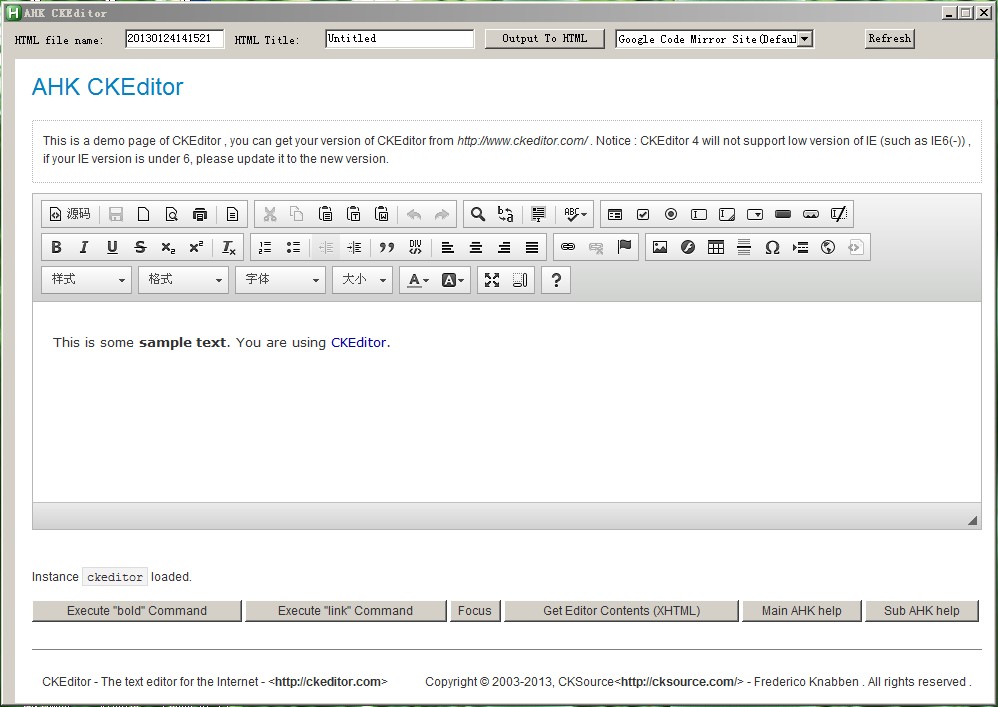Toggle Subscript formatting
Screen dimensions: 998x707
pos(168,248)
